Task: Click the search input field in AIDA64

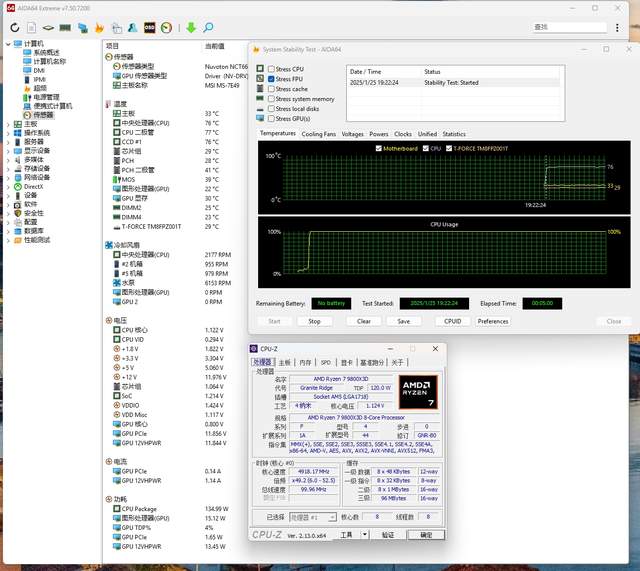Action: tap(569, 27)
